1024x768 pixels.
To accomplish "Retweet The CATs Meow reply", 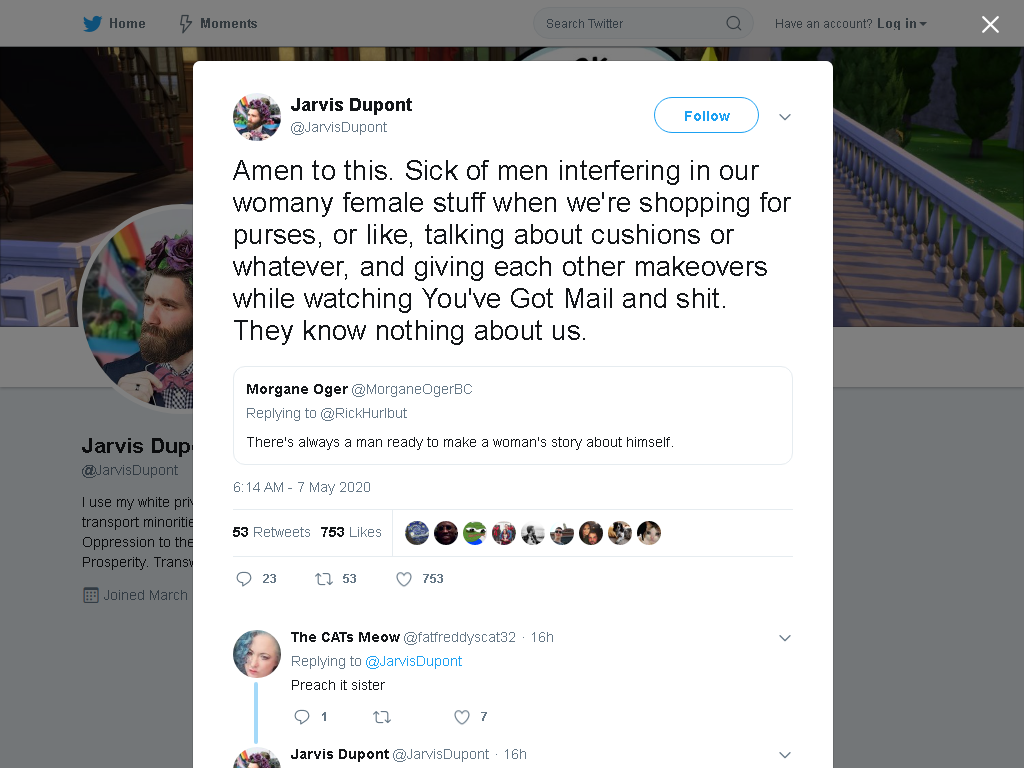I will pos(382,717).
